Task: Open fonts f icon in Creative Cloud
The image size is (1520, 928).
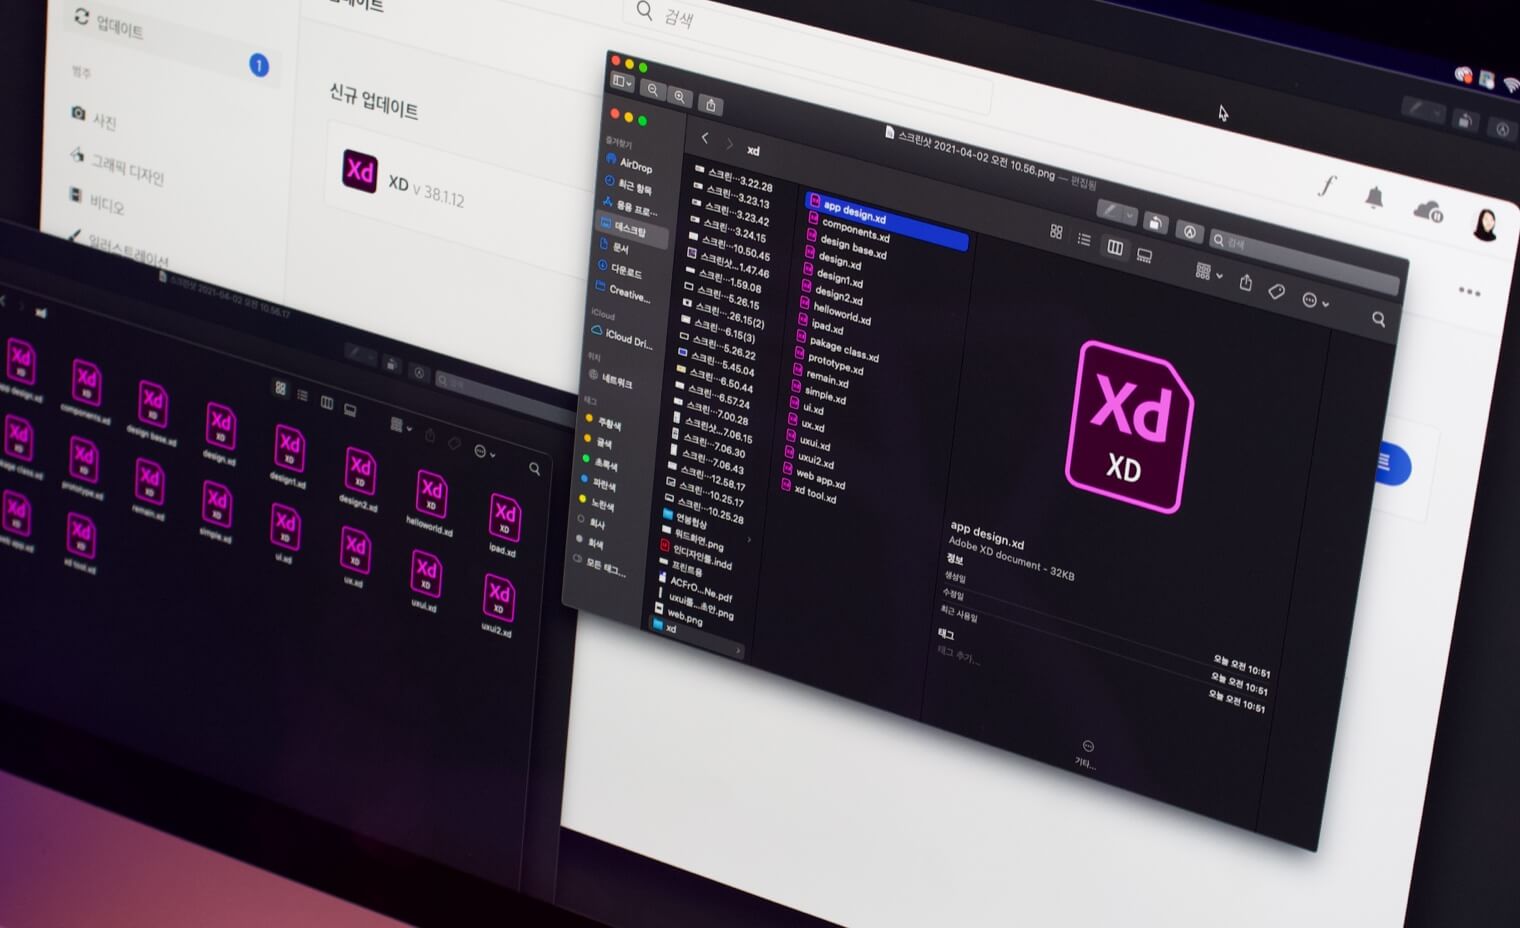Action: coord(1326,185)
